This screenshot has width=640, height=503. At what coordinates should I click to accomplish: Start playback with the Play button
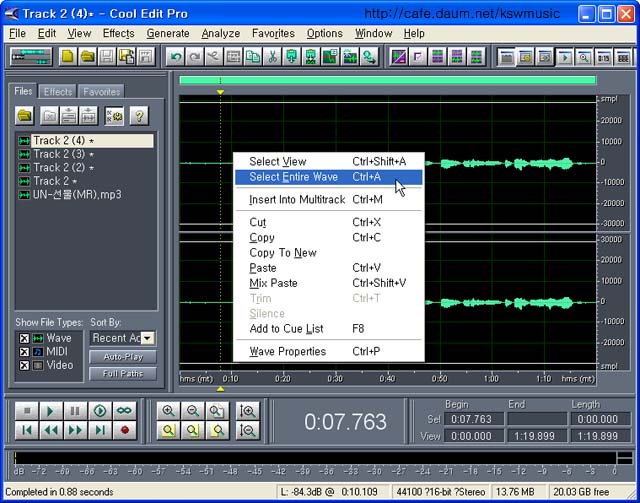click(51, 411)
